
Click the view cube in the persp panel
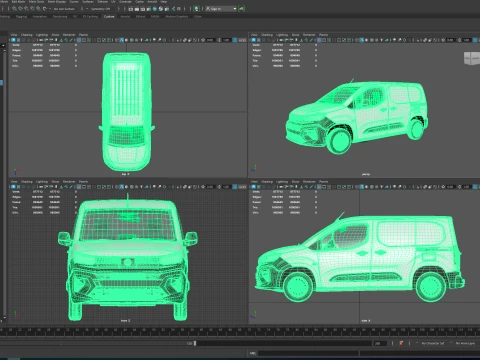471,58
